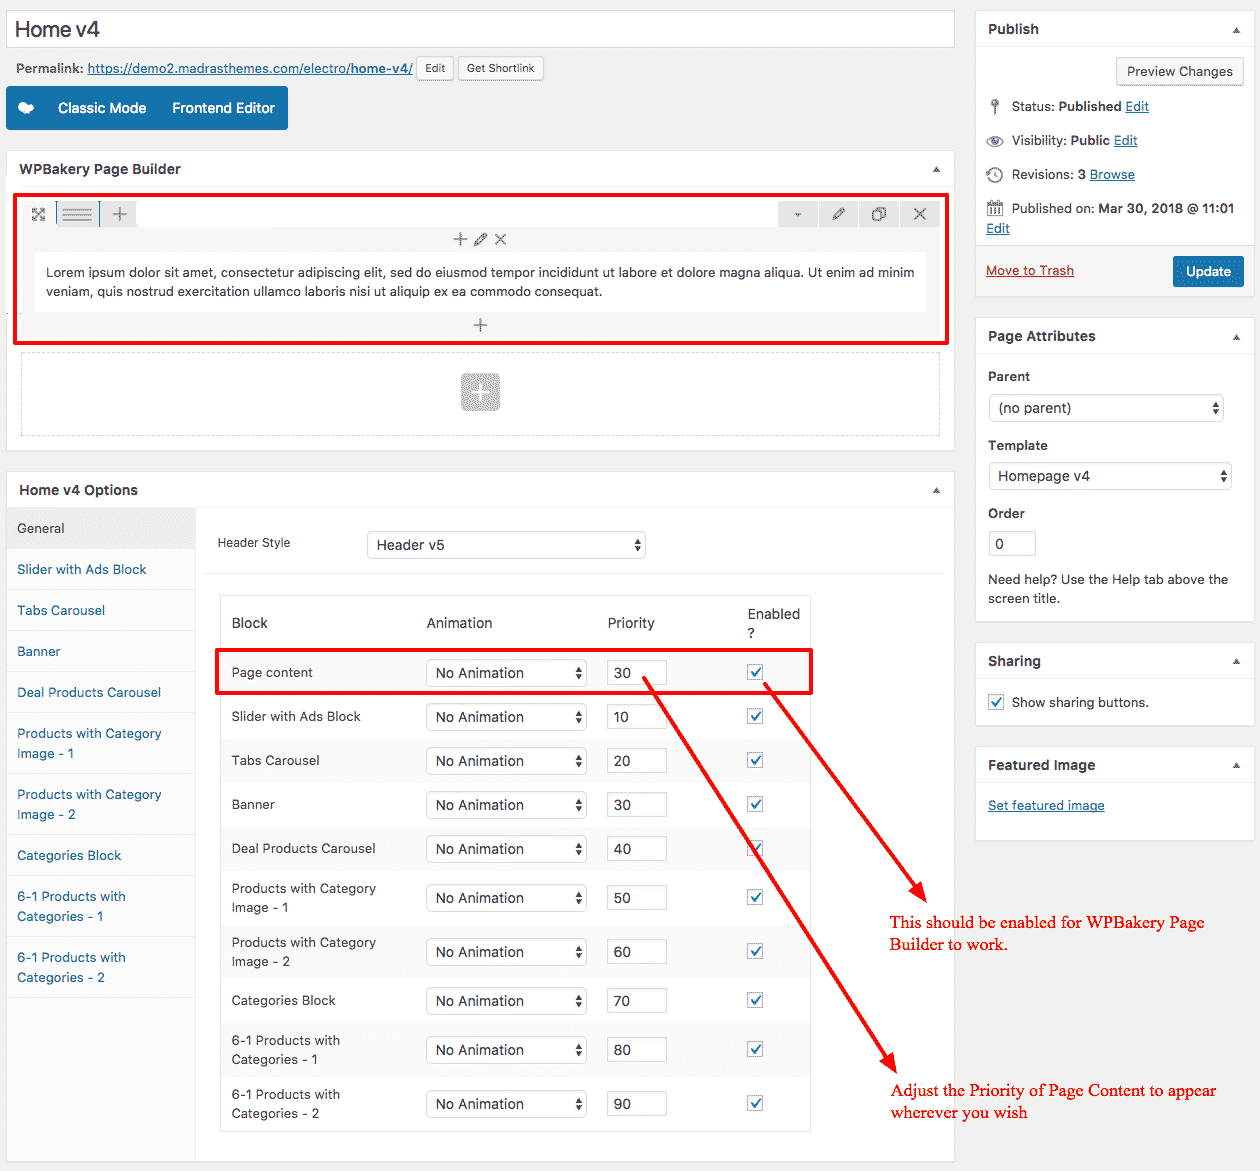Click the Visibility eye icon
This screenshot has width=1260, height=1171.
click(994, 141)
